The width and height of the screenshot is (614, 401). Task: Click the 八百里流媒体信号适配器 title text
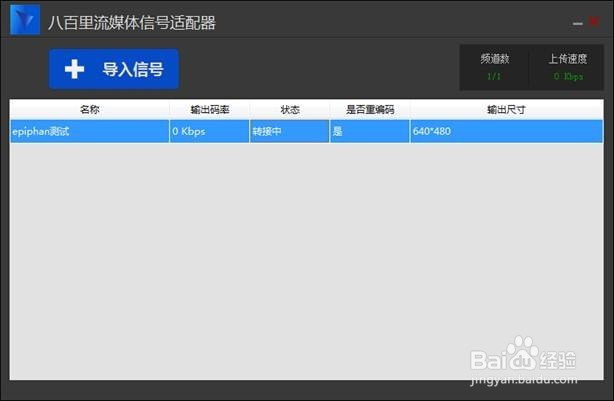(x=132, y=23)
